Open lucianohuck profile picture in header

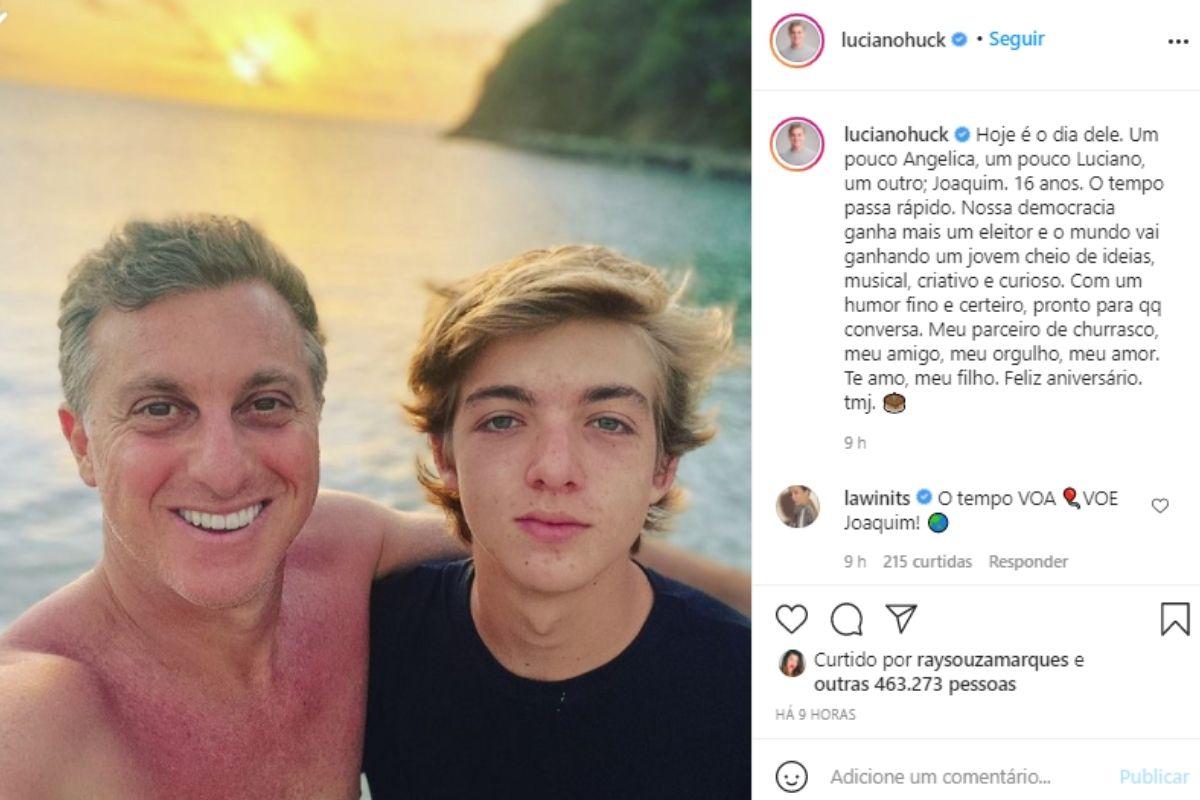point(797,41)
